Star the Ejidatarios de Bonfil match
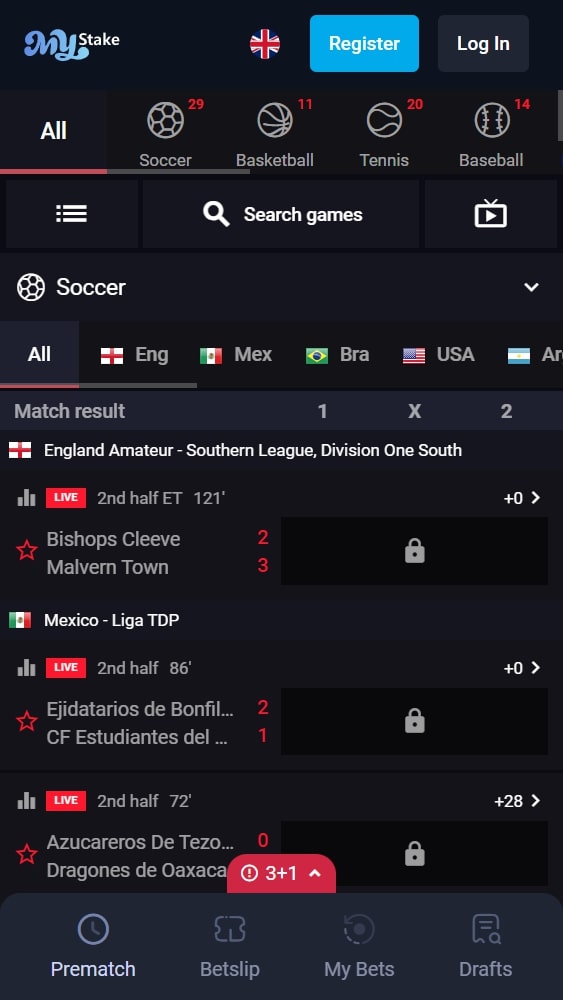 (x=26, y=721)
